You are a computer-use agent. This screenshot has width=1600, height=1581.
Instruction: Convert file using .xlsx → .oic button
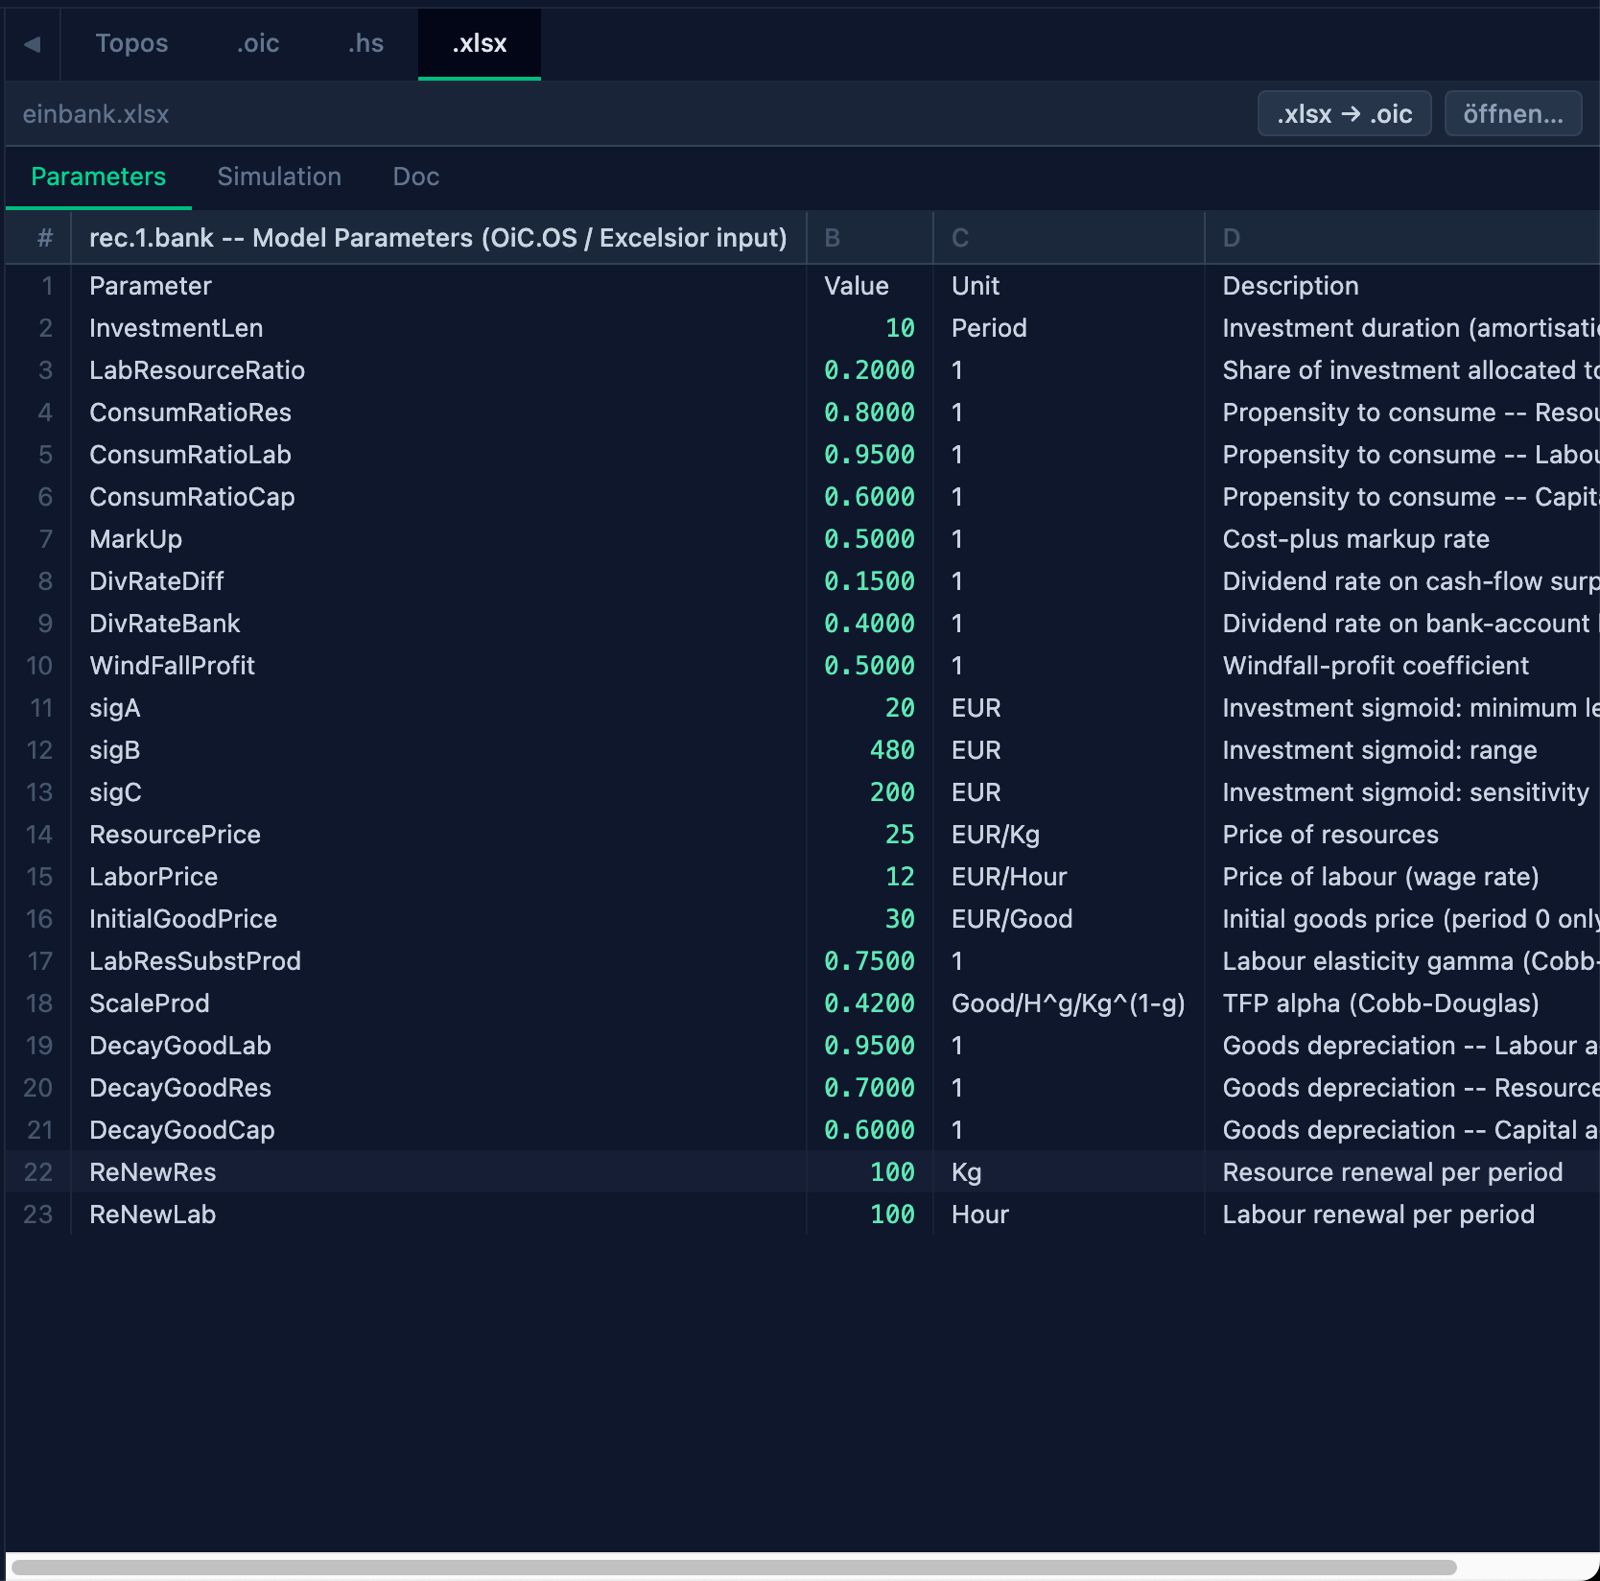click(x=1344, y=114)
